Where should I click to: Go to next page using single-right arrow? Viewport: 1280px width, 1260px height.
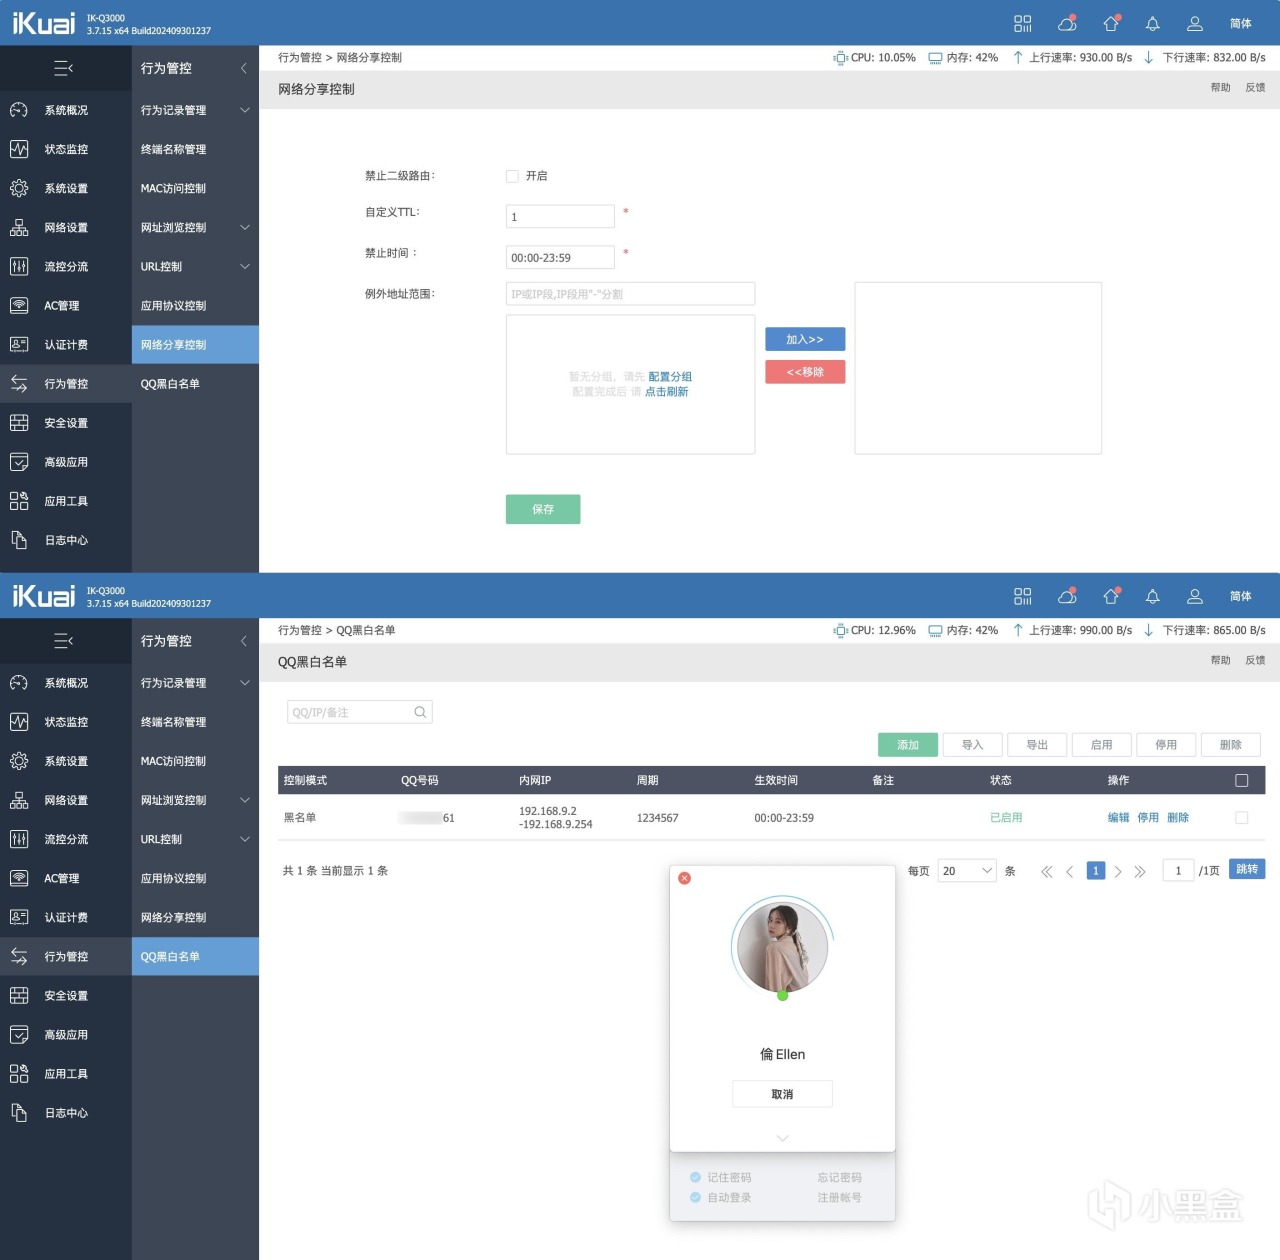tap(1118, 871)
